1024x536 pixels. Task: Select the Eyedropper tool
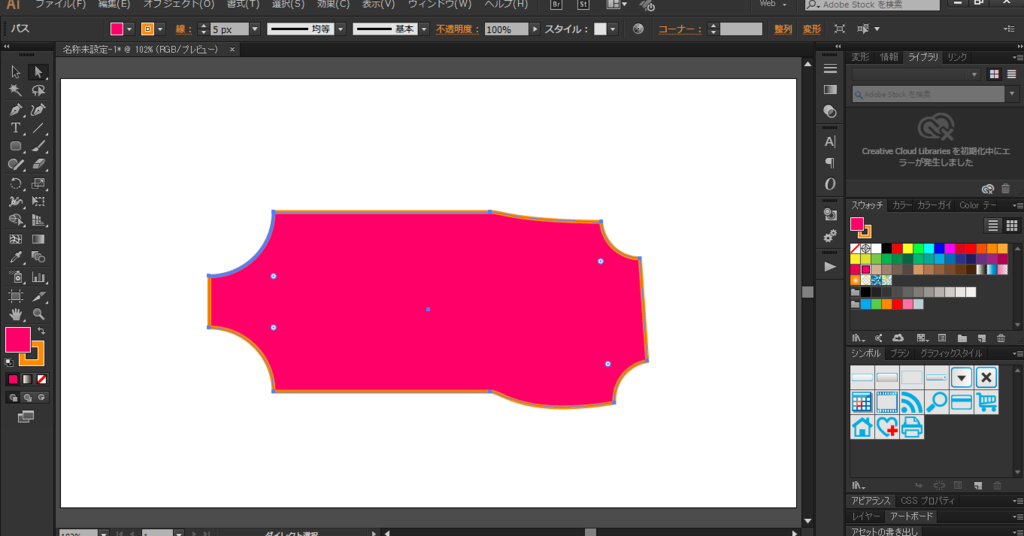pos(16,257)
